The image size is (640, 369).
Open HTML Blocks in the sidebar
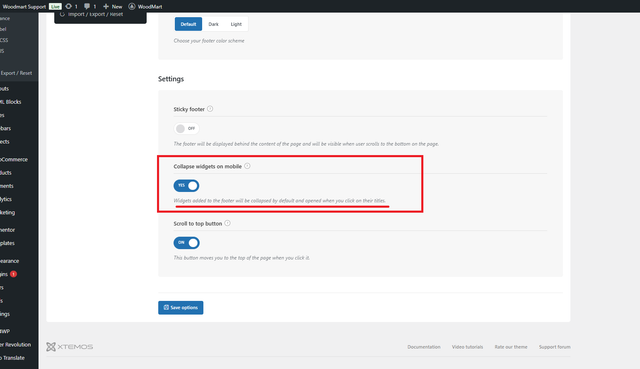coord(11,102)
